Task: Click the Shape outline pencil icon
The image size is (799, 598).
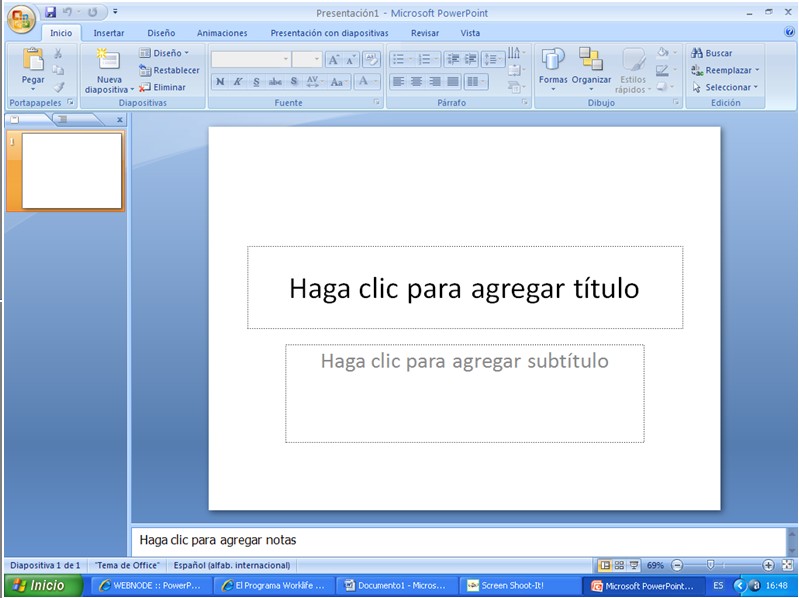Action: coord(662,70)
